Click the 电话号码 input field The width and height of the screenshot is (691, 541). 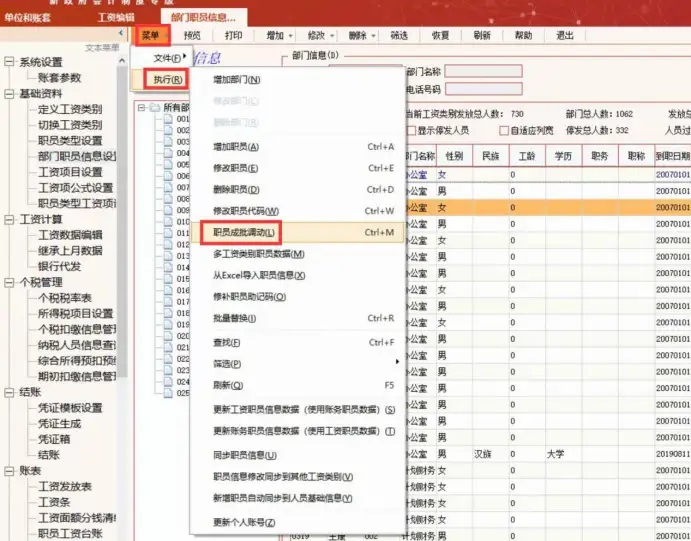click(483, 89)
